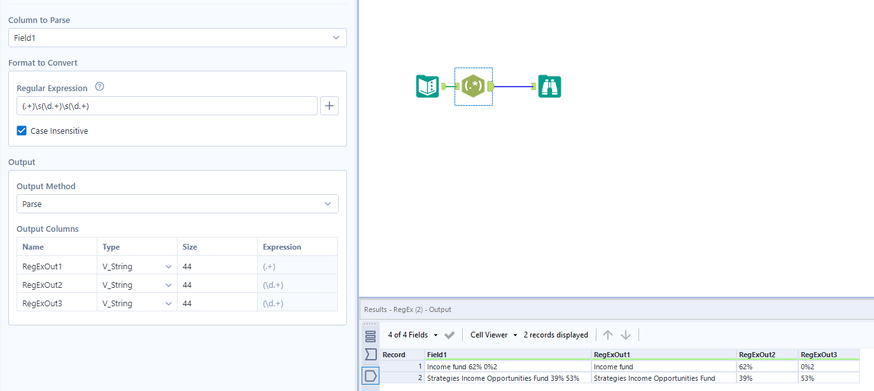Click the Record column header in Results
The image size is (874, 391).
tap(402, 355)
